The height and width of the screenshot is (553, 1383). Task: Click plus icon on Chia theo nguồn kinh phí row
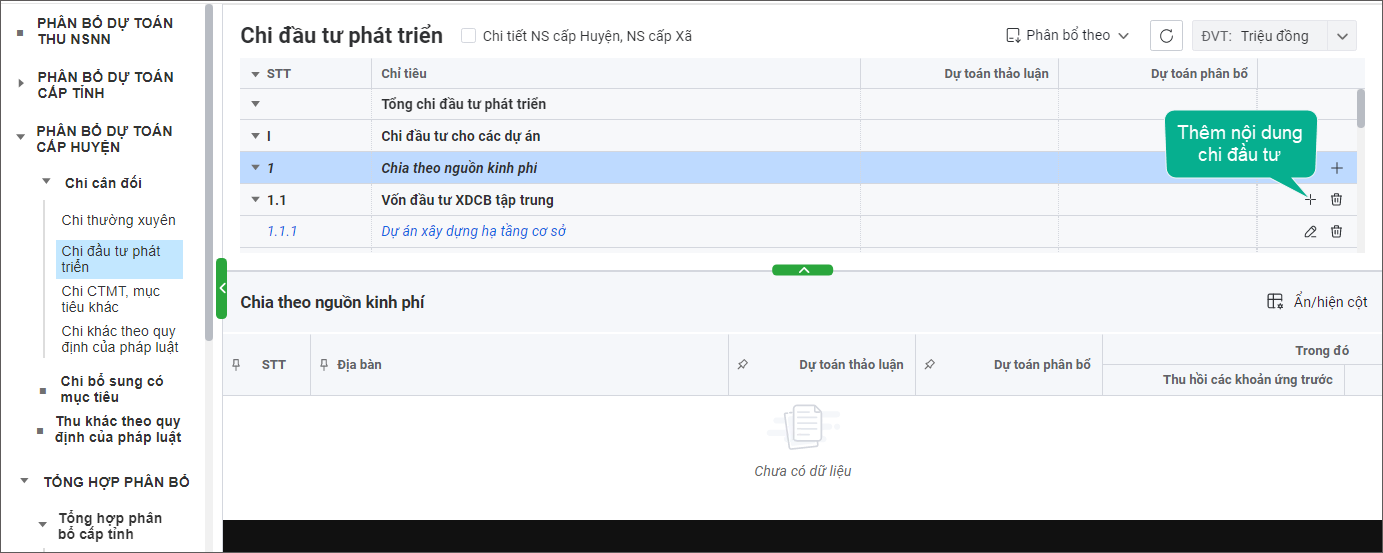click(1337, 168)
